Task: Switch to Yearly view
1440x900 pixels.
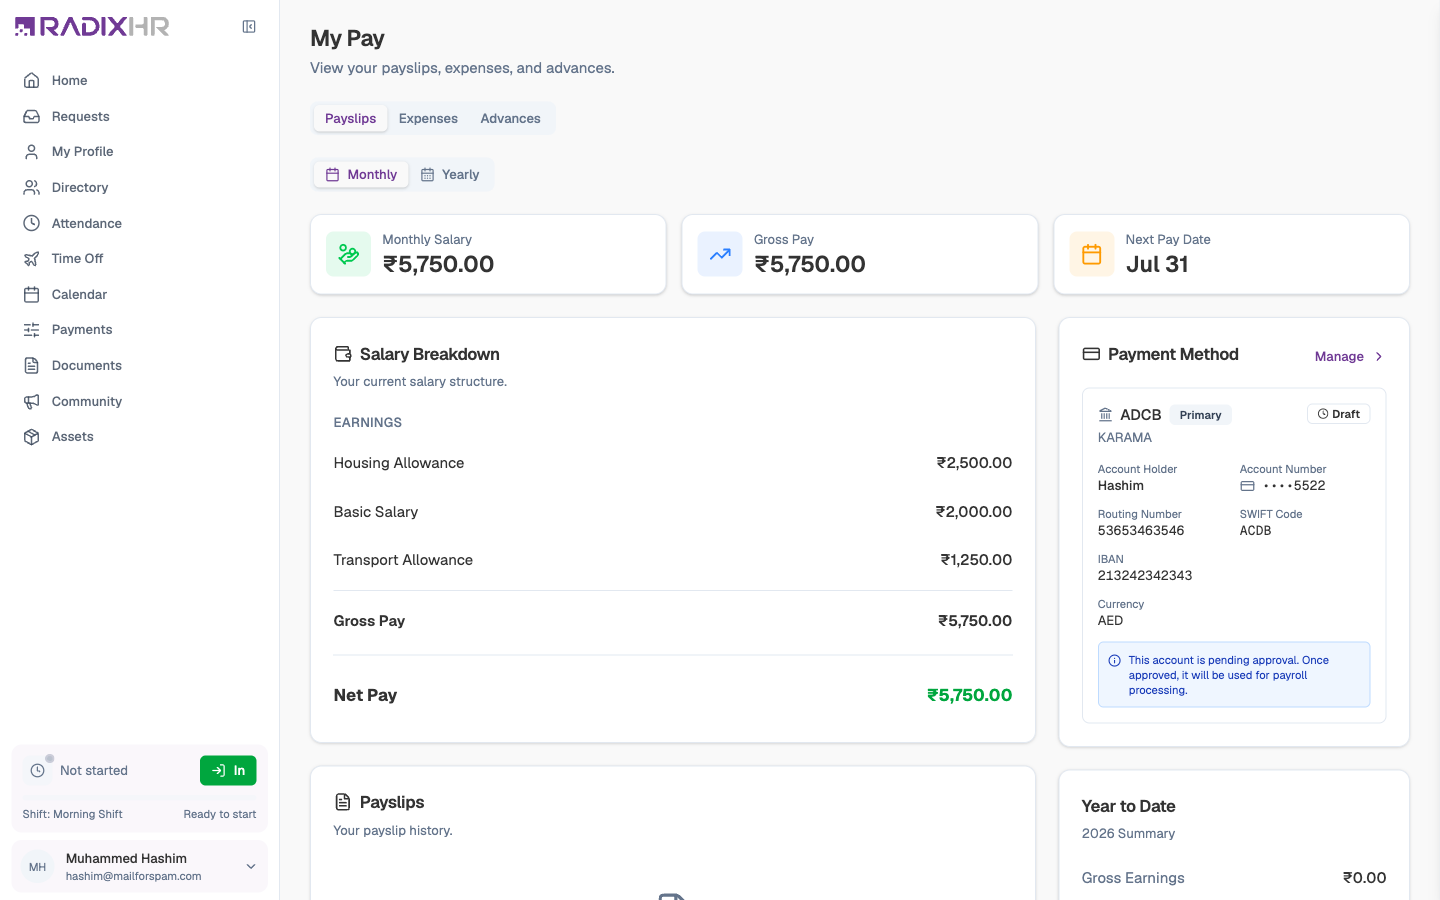Action: (x=450, y=174)
